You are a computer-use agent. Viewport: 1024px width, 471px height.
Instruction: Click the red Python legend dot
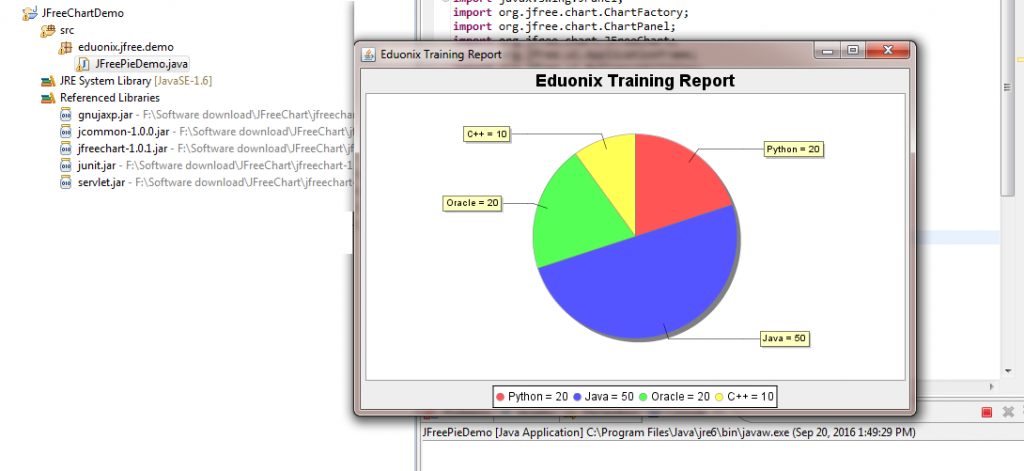point(501,397)
